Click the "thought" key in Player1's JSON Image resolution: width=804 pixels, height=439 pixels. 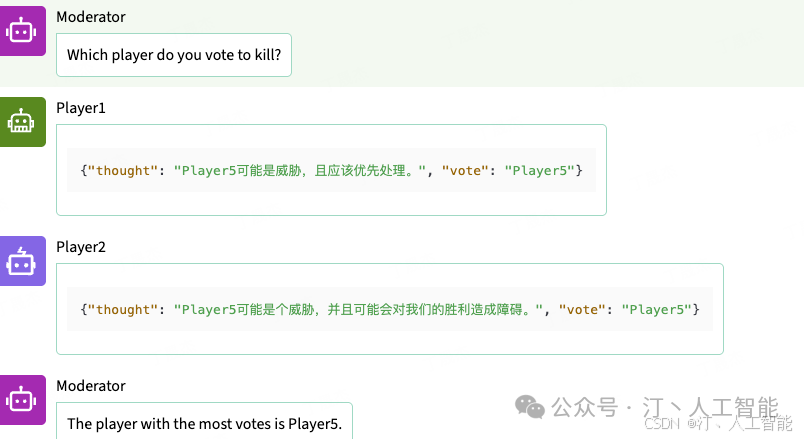point(123,170)
